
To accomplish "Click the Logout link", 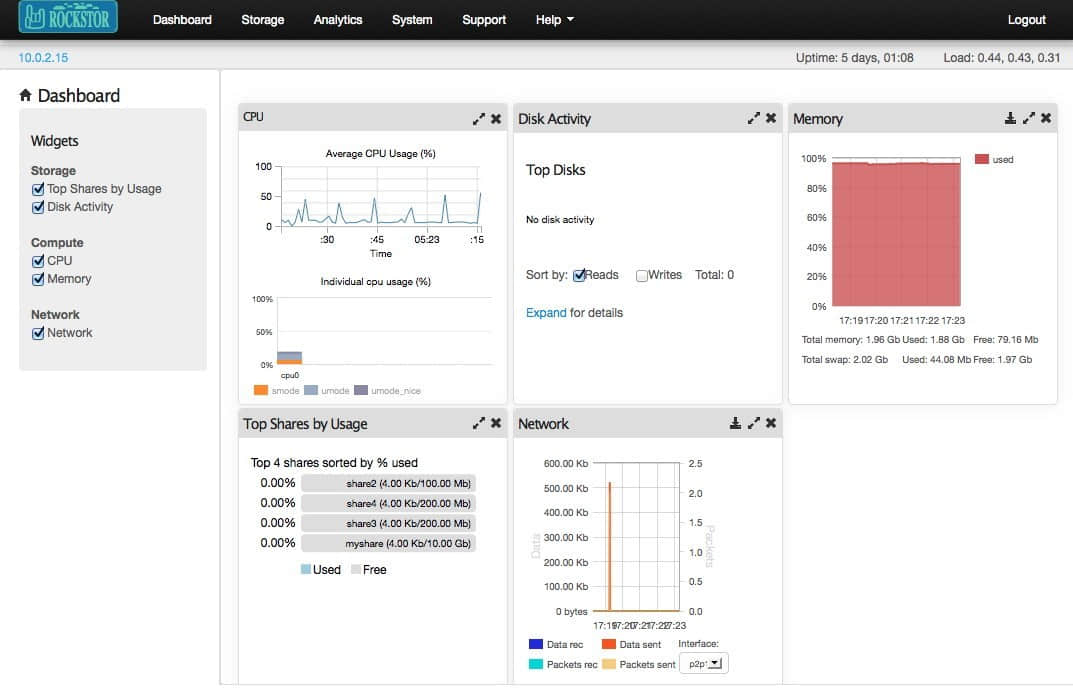I will click(x=1026, y=20).
